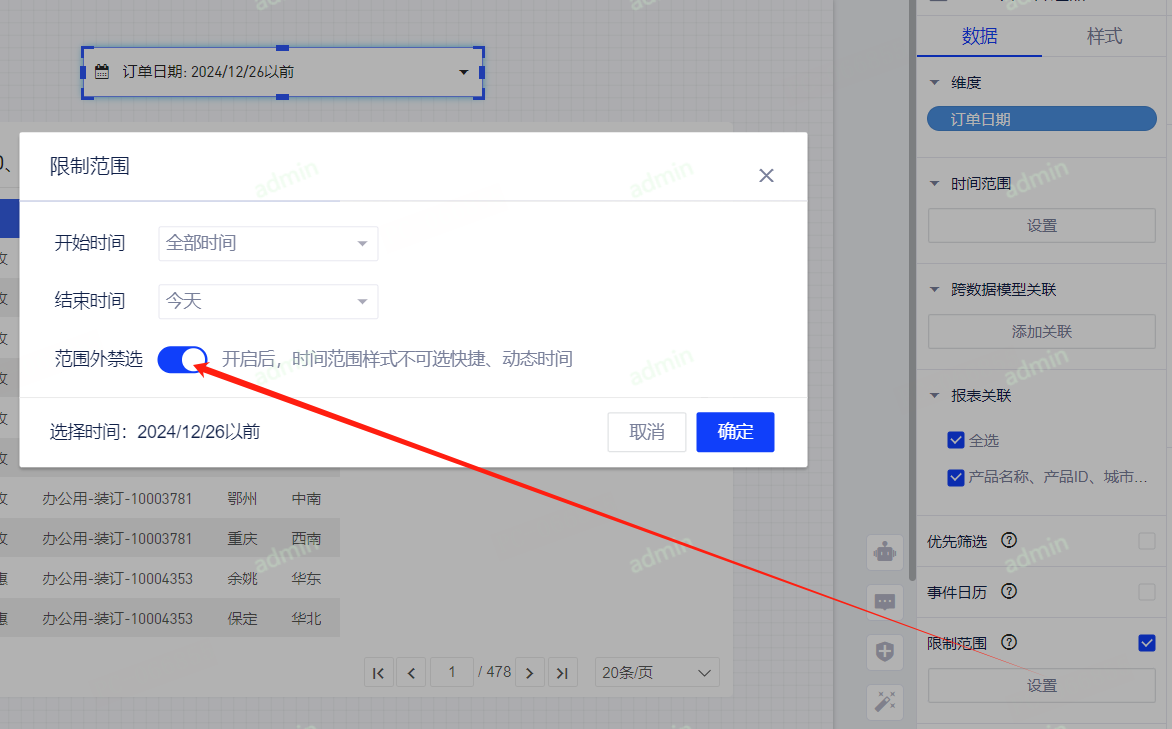This screenshot has width=1172, height=729.
Task: Open the 20条/页 page size dropdown
Action: pyautogui.click(x=657, y=673)
